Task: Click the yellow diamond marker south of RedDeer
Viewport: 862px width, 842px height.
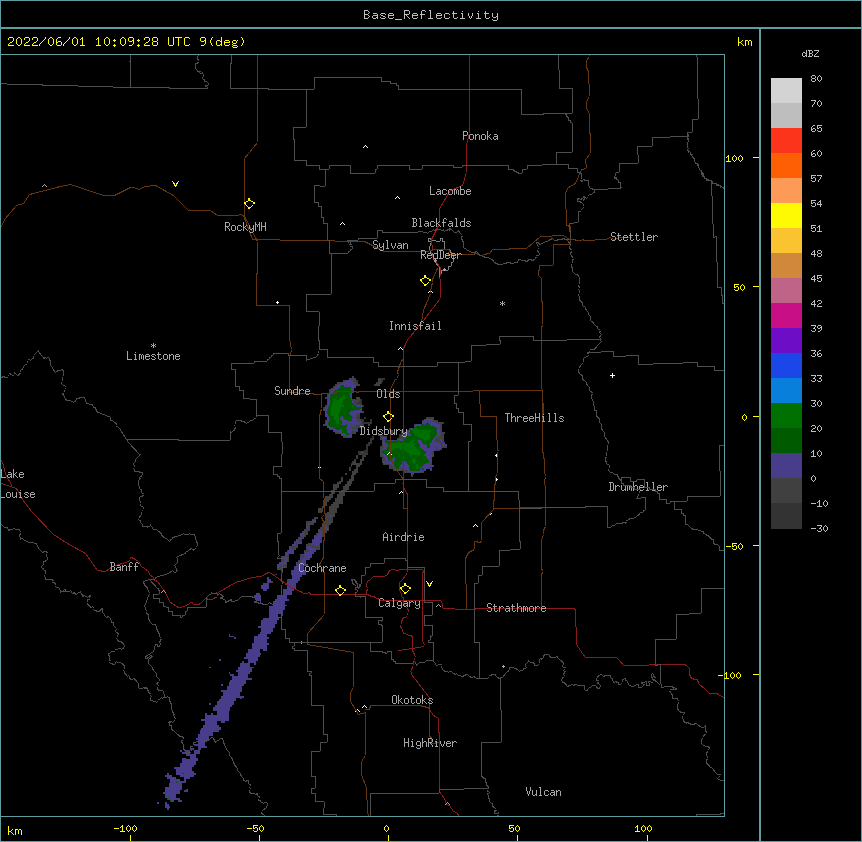Action: pos(426,281)
